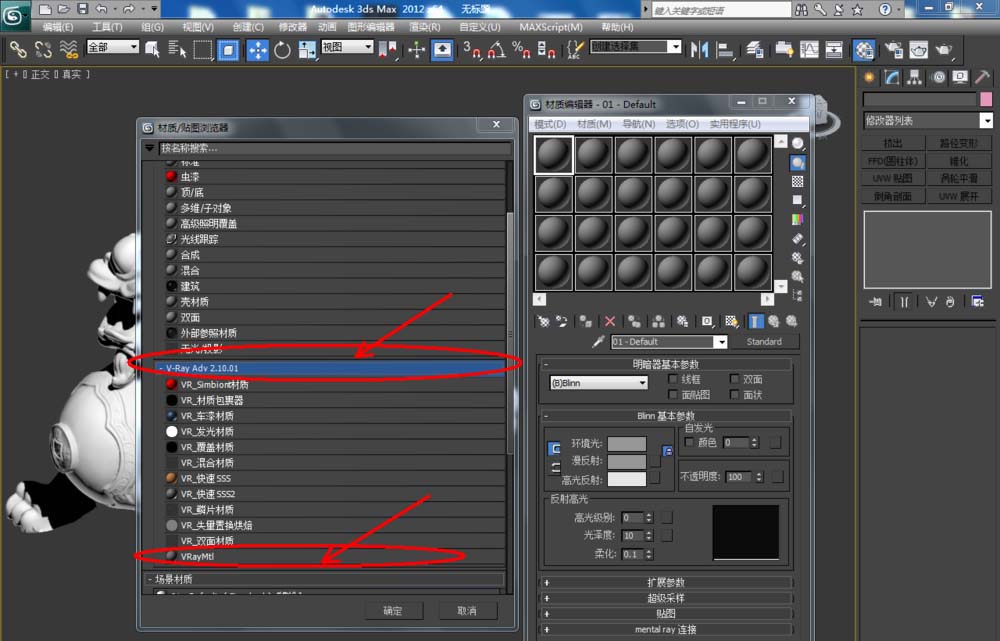The width and height of the screenshot is (1000, 641).
Task: Open the Hierarchy command panel tab
Action: [915, 78]
